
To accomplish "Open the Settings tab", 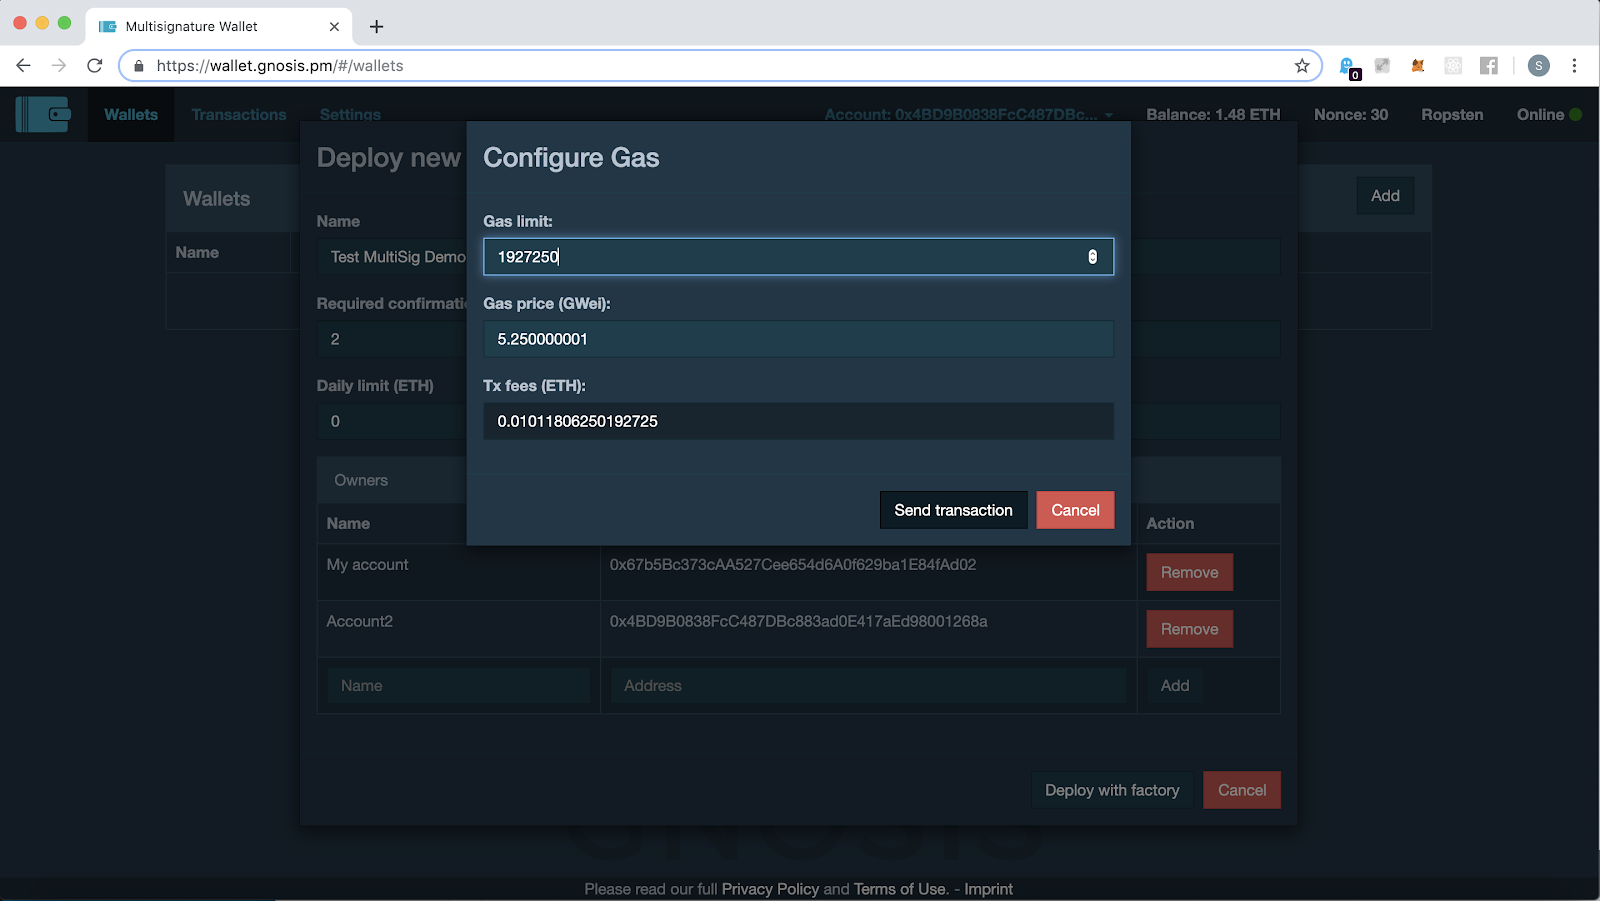I will click(x=350, y=115).
